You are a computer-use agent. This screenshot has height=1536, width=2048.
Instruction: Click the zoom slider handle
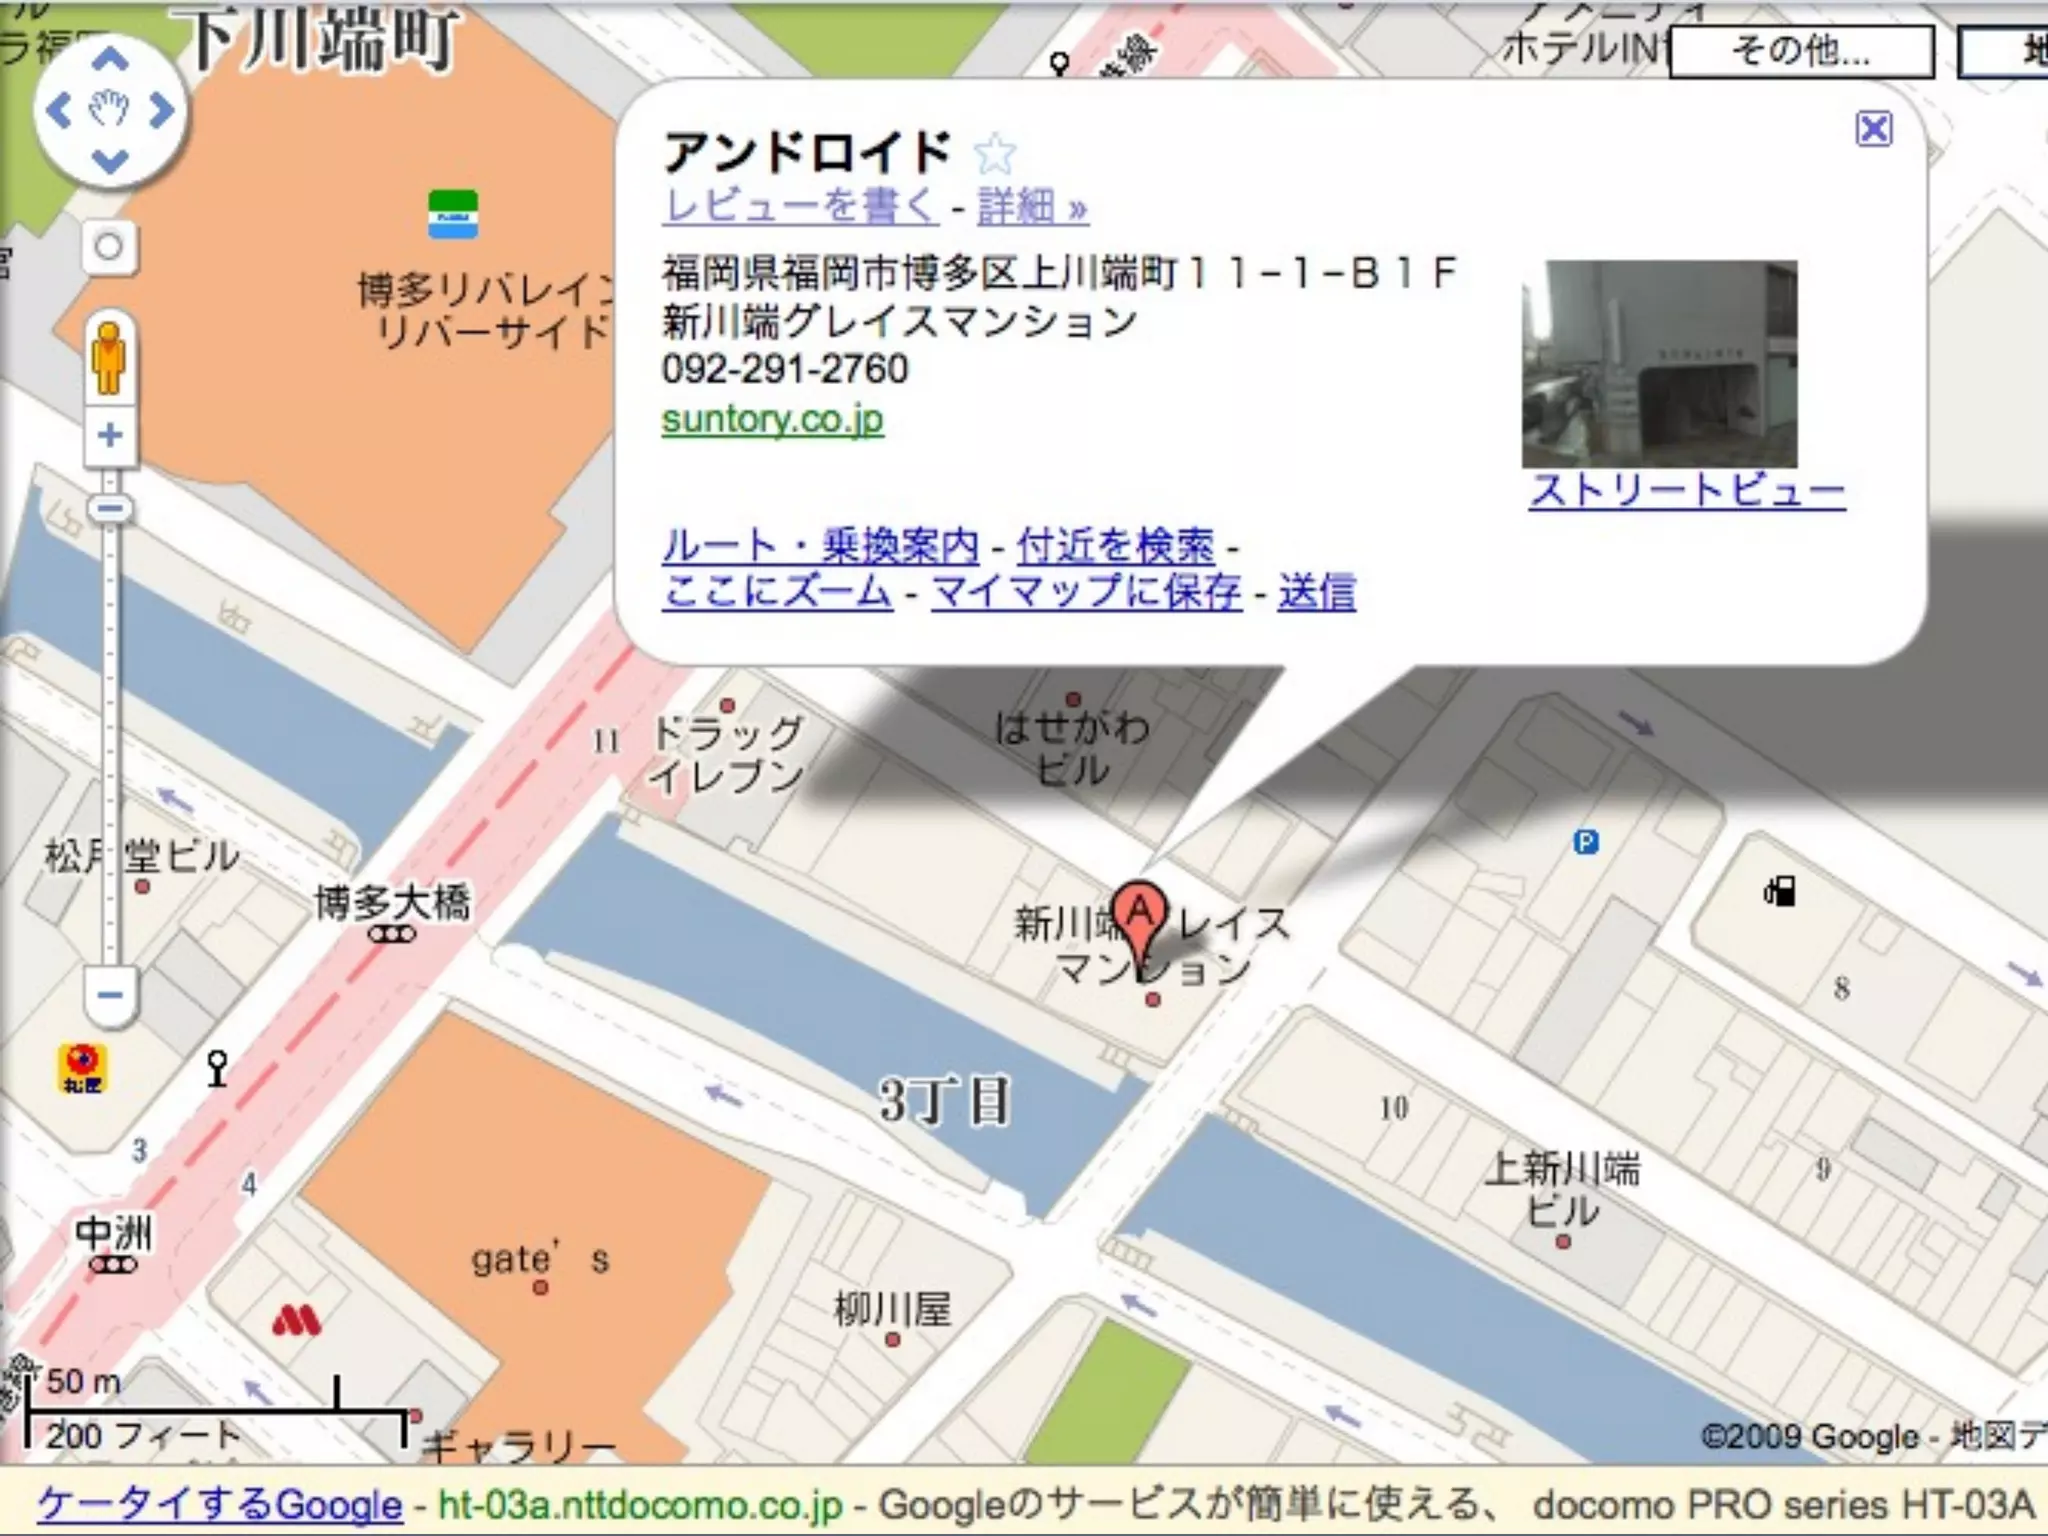[110, 509]
